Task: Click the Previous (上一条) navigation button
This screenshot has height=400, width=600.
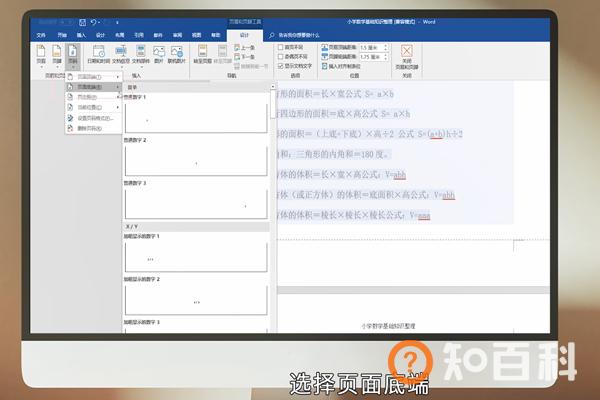Action: point(244,47)
